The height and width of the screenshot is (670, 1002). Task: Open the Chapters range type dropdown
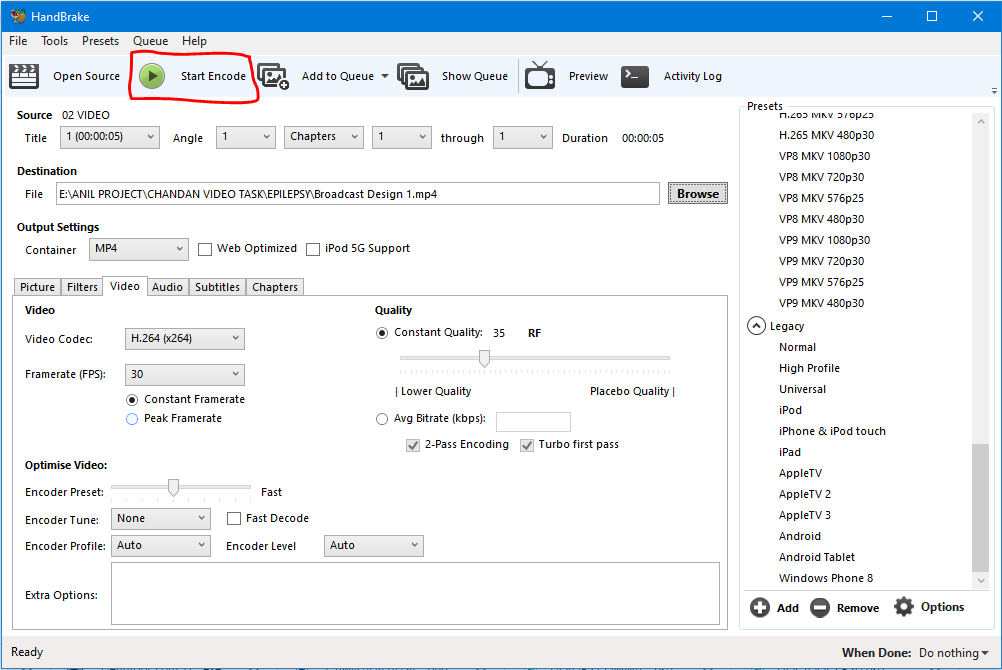point(324,137)
